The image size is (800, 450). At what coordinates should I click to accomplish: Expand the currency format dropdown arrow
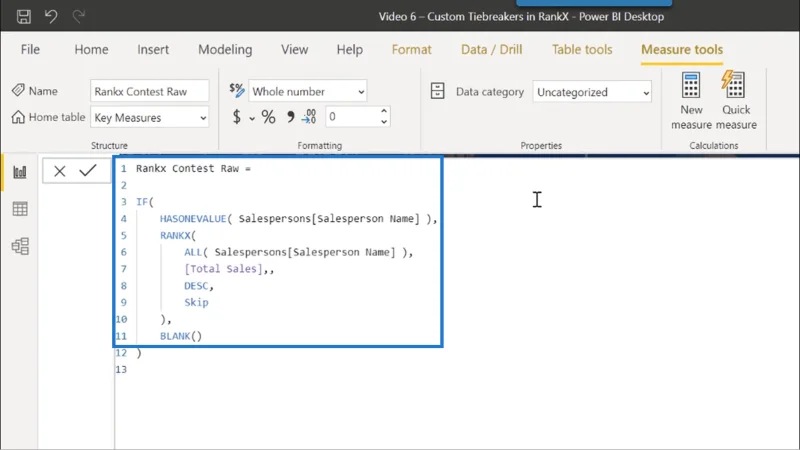252,118
